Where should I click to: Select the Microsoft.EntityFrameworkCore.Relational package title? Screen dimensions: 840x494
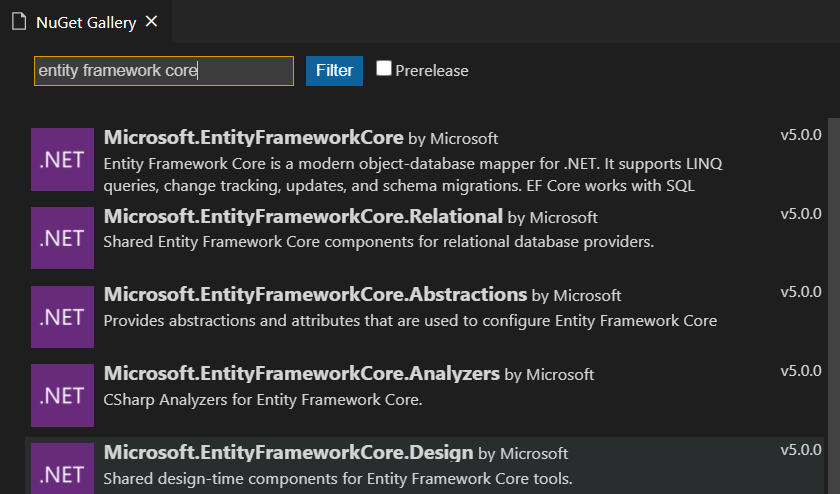[302, 216]
